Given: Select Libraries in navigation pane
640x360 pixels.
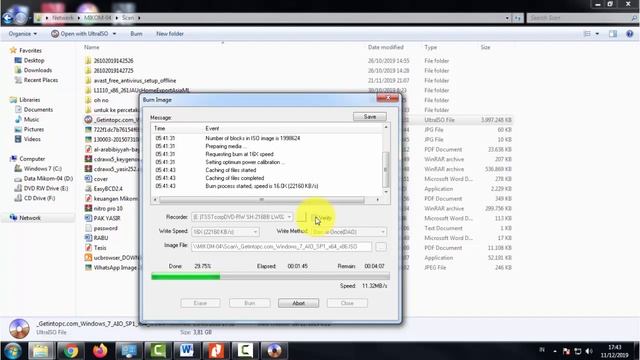Looking at the screenshot, I should pyautogui.click(x=25, y=100).
